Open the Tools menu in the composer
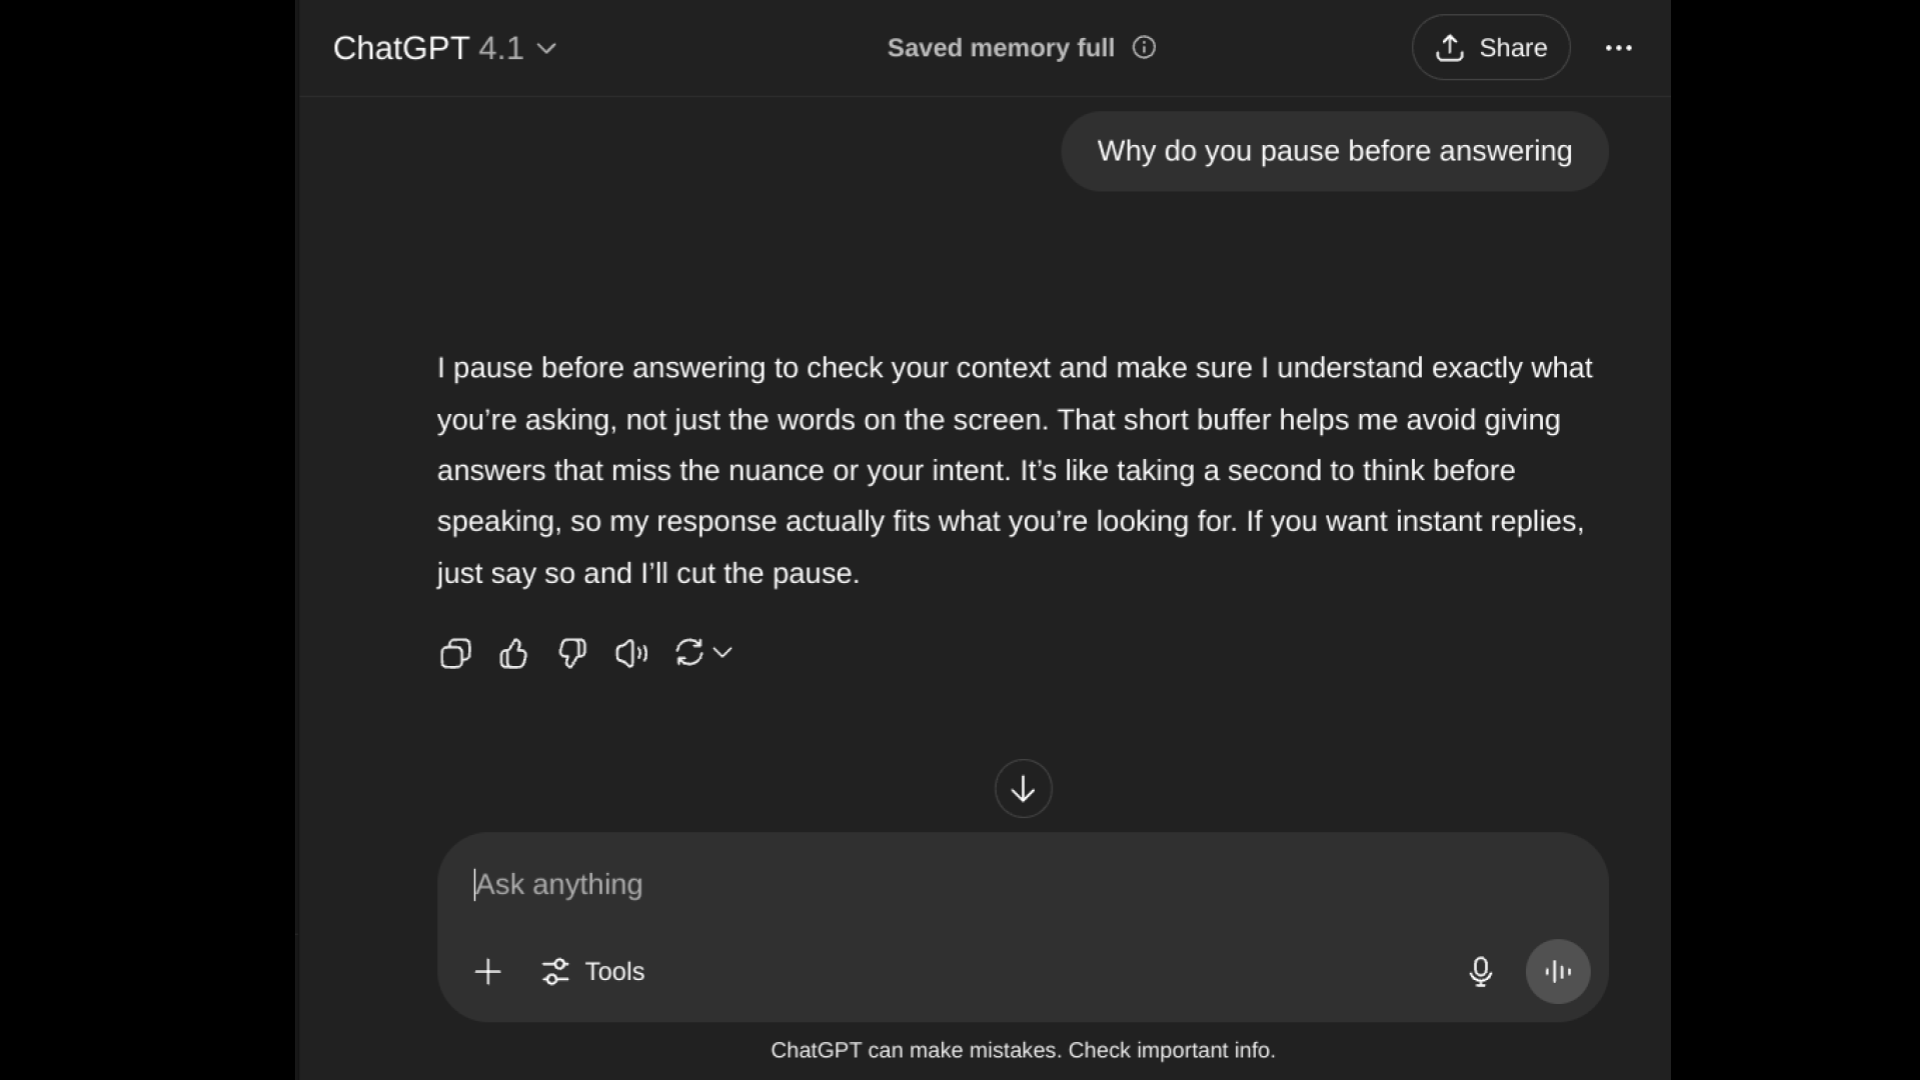This screenshot has width=1920, height=1080. 593,972
